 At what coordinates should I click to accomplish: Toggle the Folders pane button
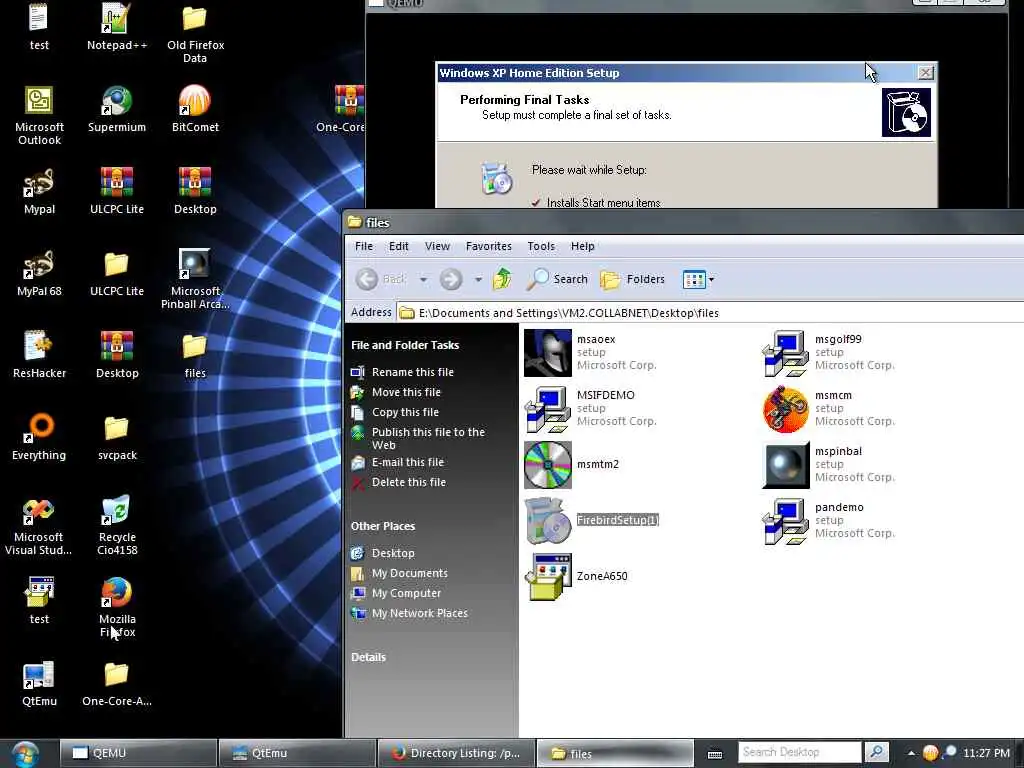pyautogui.click(x=632, y=279)
